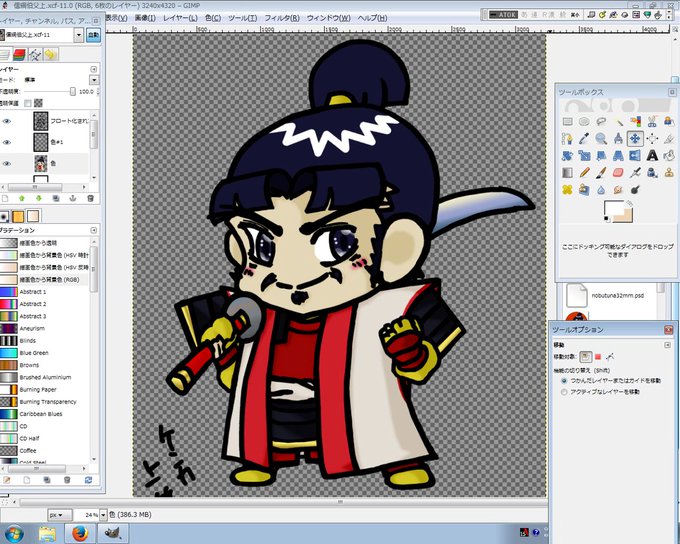Select the Measure compass tool
This screenshot has width=680, height=544.
618,139
